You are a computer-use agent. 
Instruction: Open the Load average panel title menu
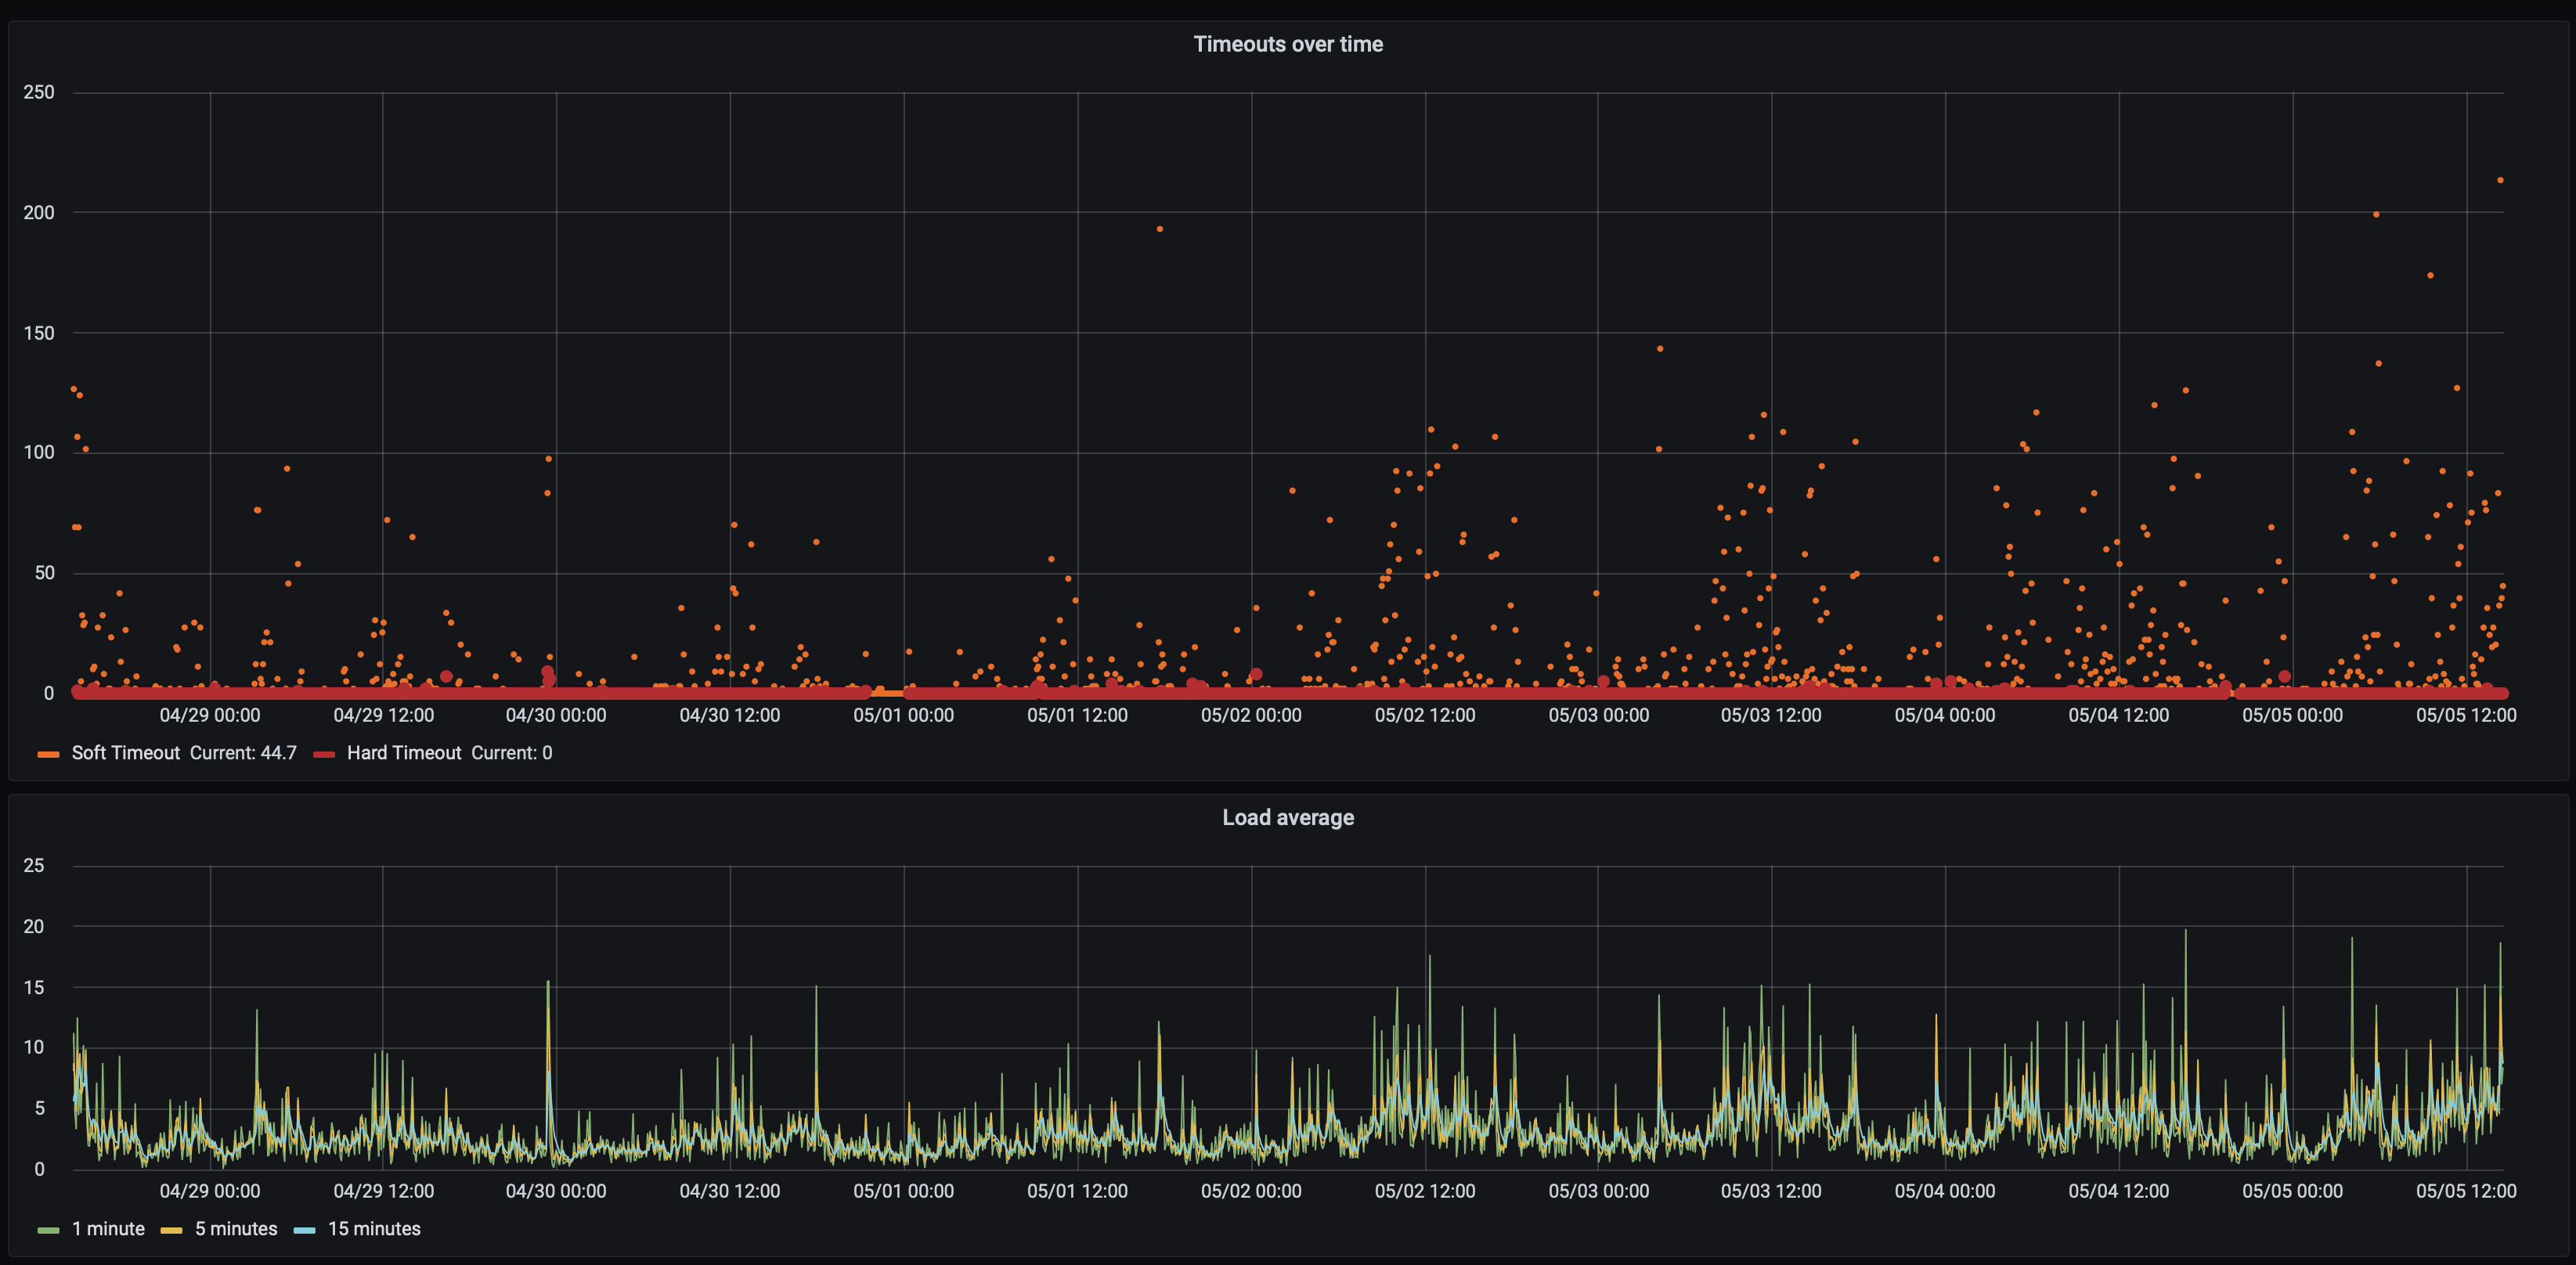point(1287,817)
